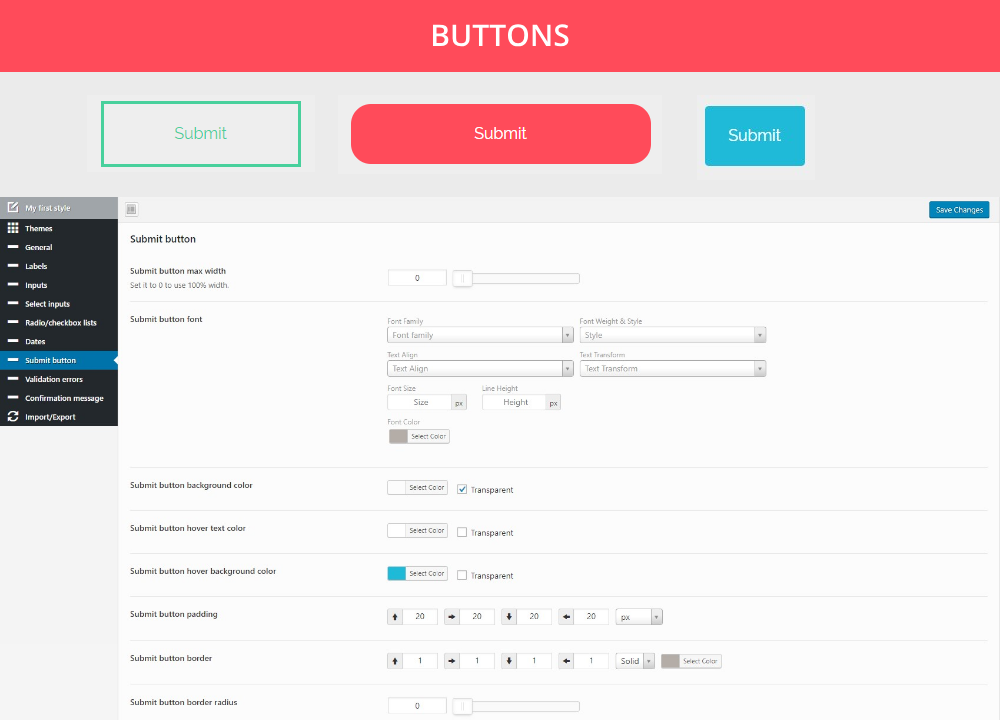Click the max width value field
The image size is (1000, 720).
tap(417, 278)
